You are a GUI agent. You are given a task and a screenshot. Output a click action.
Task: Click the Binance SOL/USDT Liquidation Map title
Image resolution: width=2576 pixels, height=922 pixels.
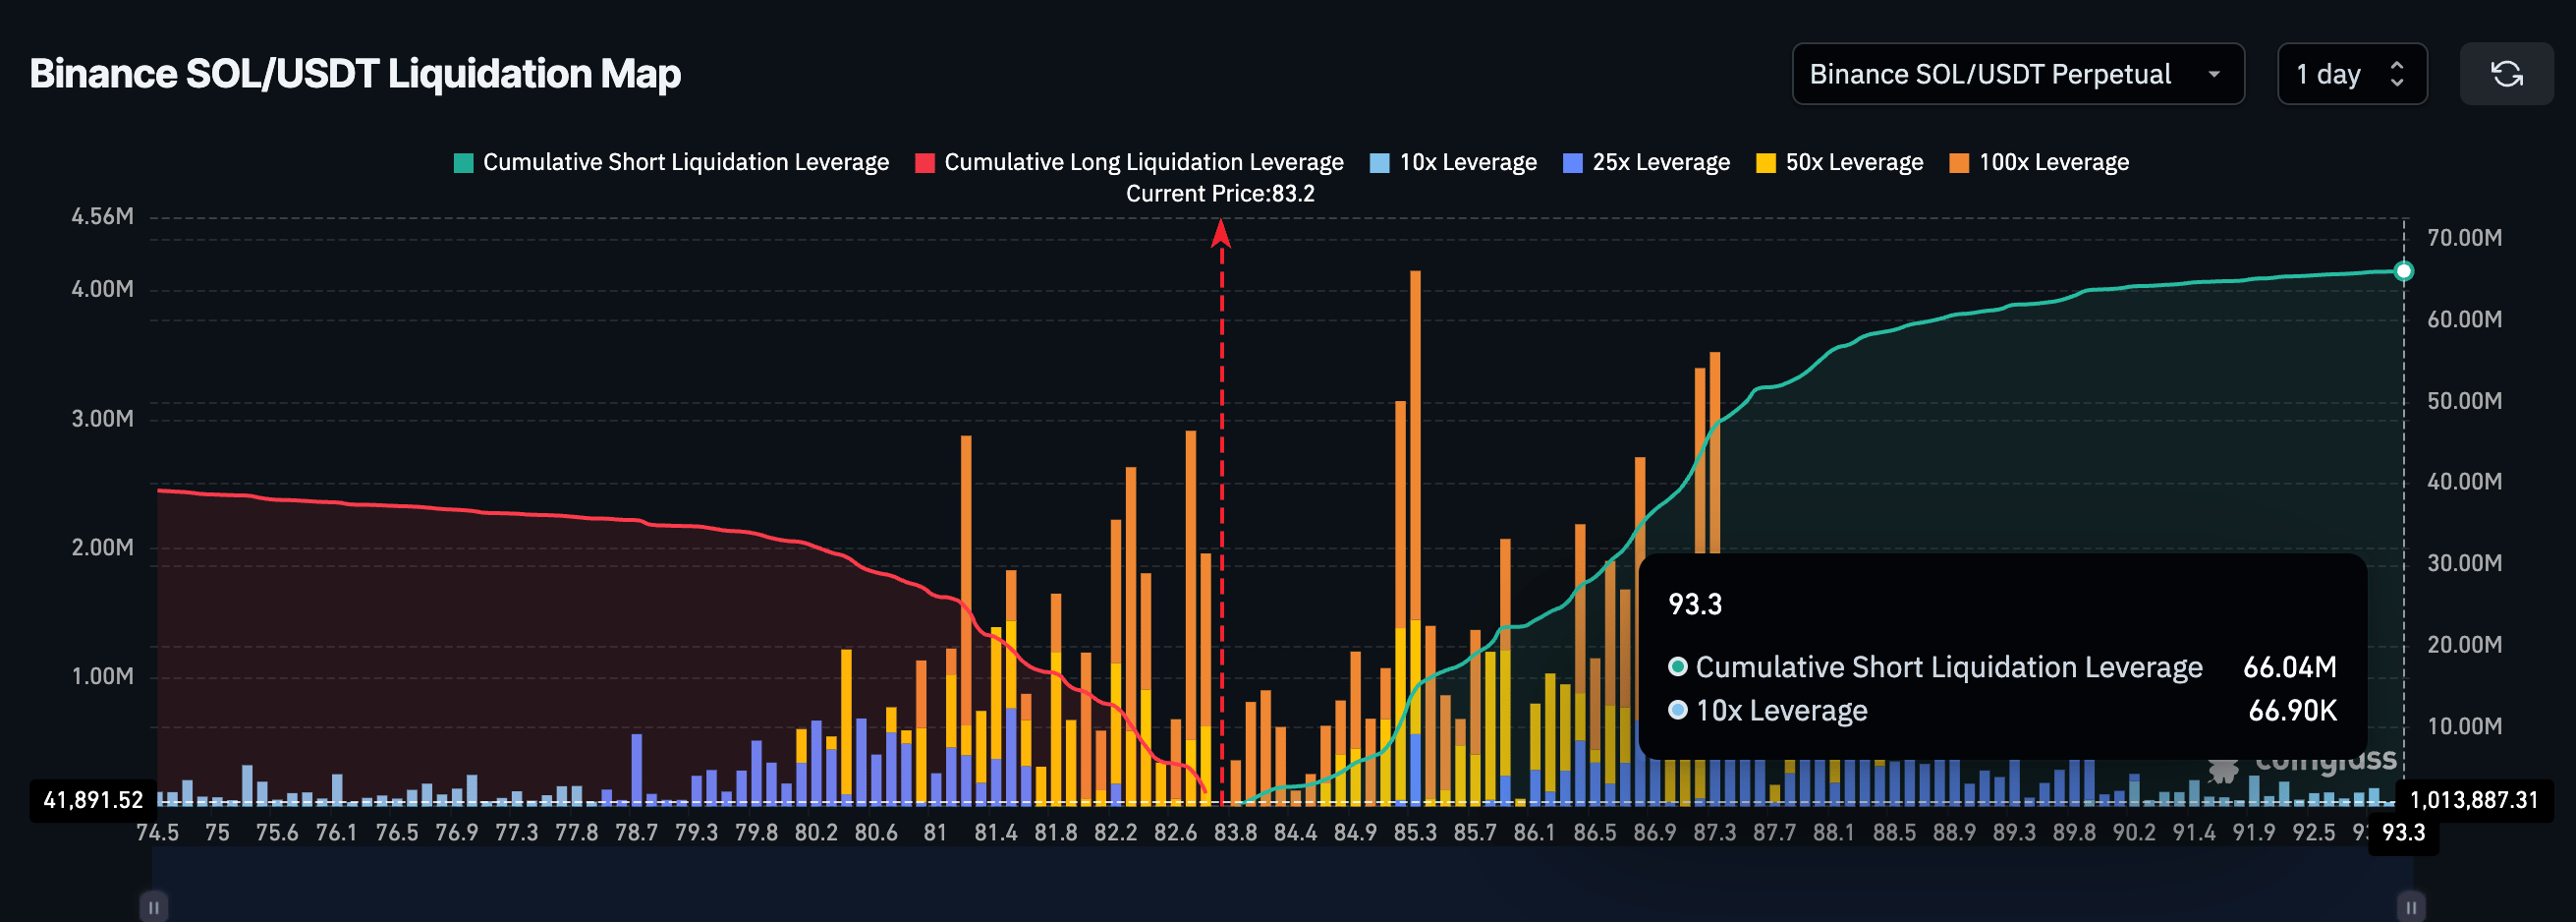coord(355,74)
